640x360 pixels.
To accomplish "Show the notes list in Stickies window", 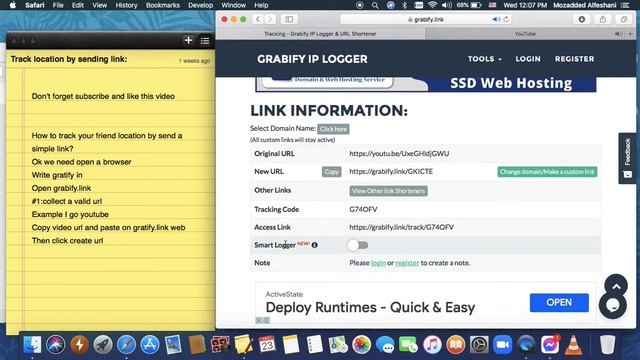I will pos(205,40).
